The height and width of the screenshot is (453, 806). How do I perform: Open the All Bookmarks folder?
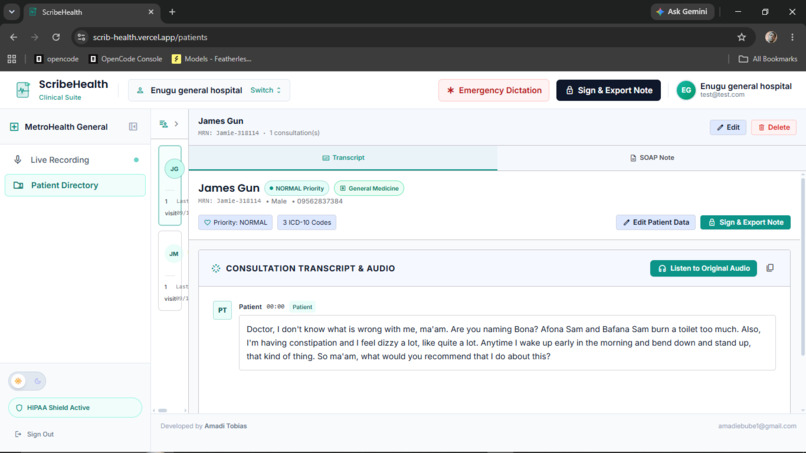point(768,59)
